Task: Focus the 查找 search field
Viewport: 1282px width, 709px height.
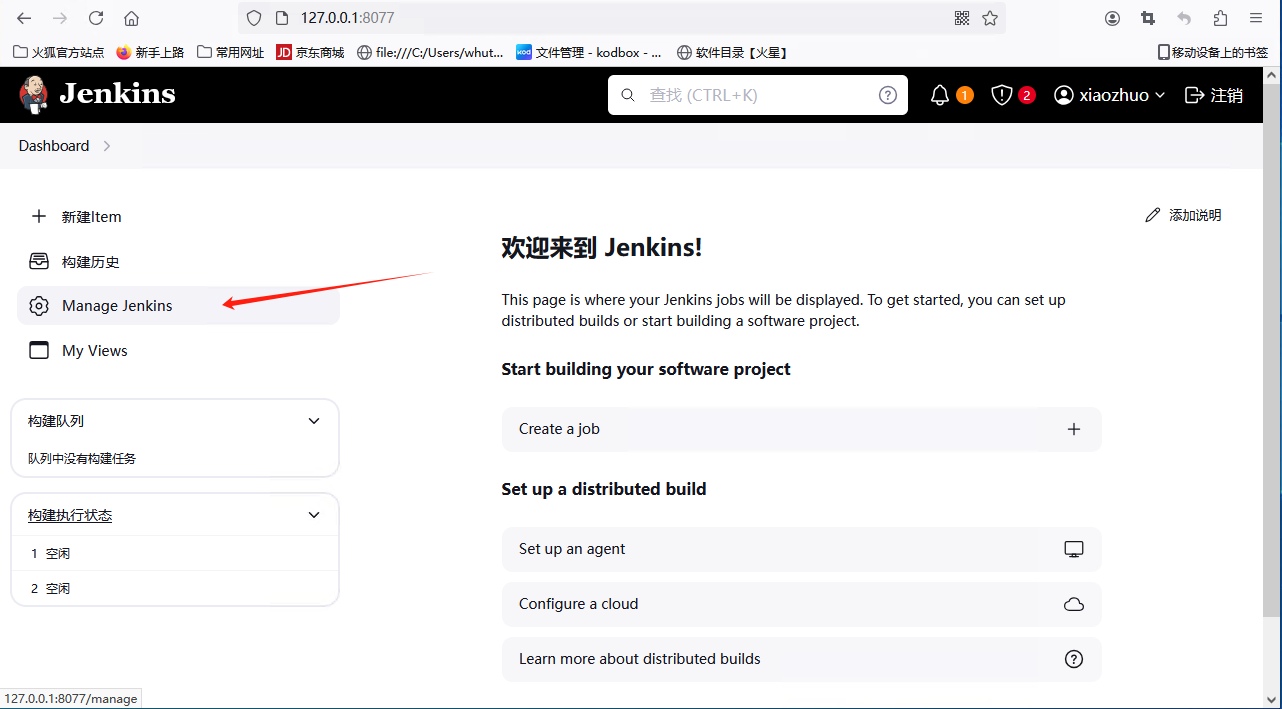Action: (758, 95)
